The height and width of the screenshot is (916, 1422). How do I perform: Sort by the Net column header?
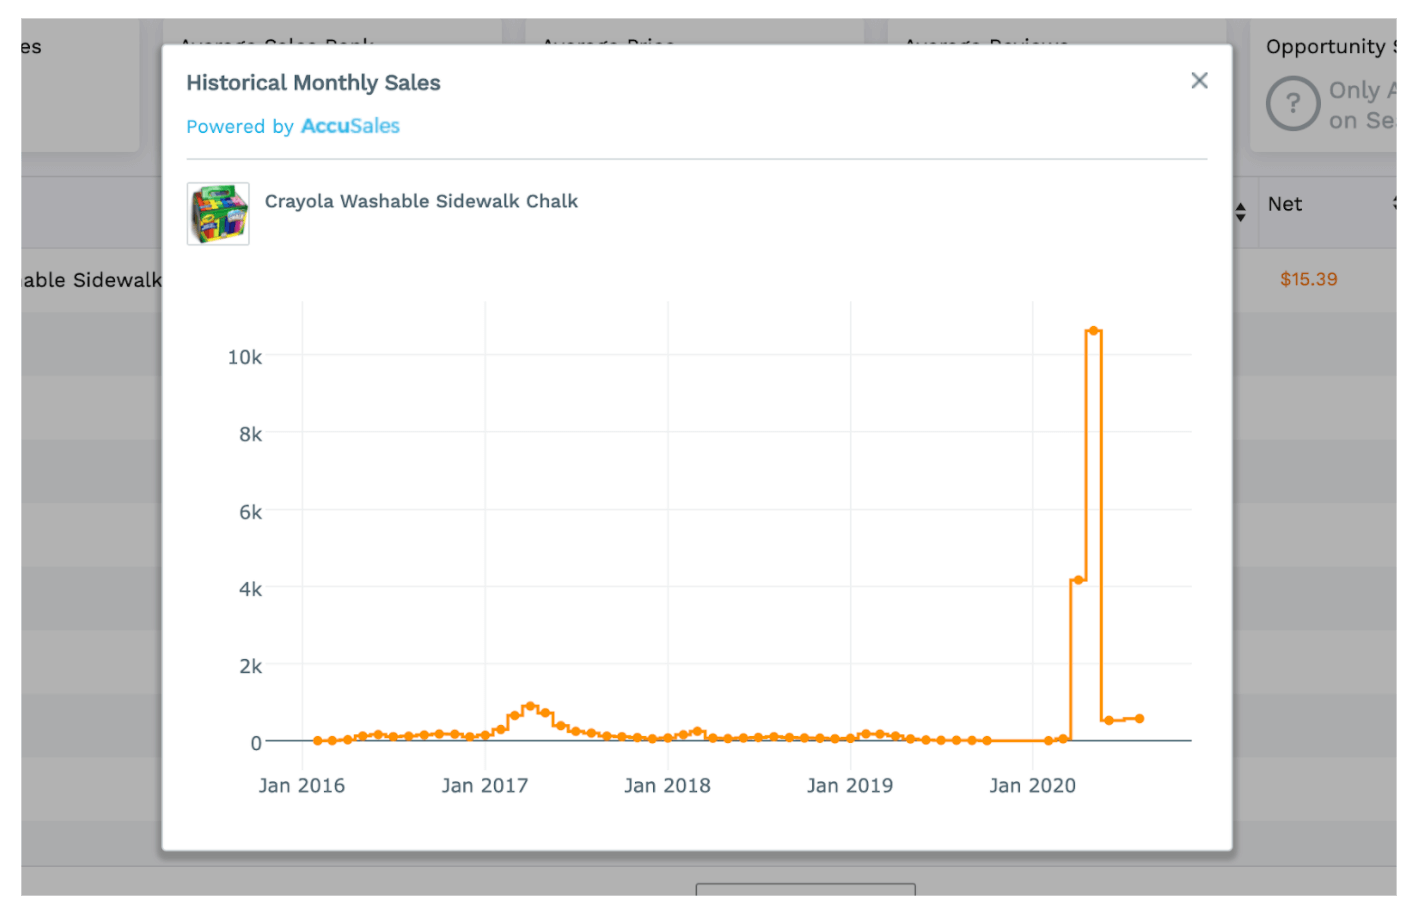click(x=1285, y=204)
